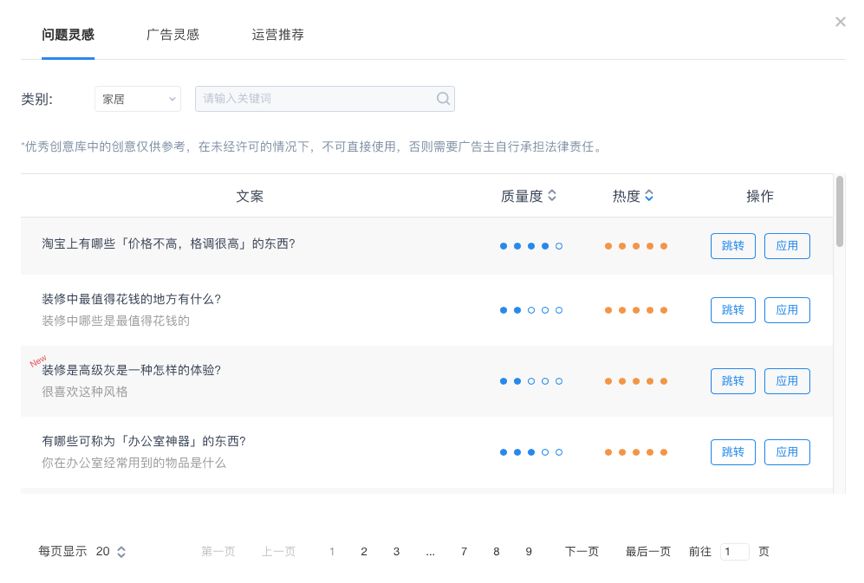Click the 文案 column header
The height and width of the screenshot is (583, 864).
250,196
